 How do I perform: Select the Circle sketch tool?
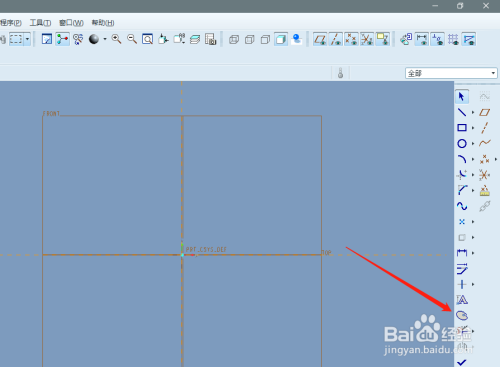pyautogui.click(x=462, y=144)
